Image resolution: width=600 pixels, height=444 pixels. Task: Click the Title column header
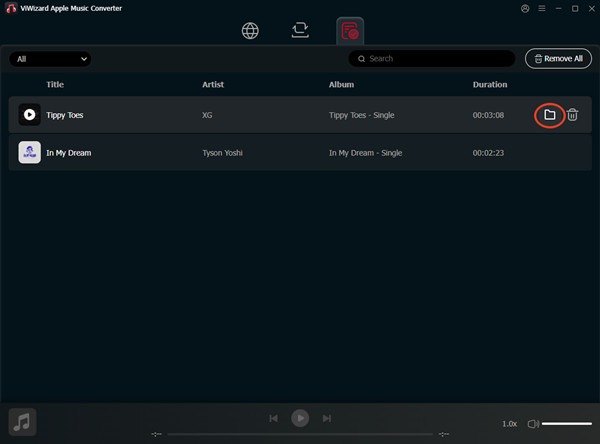(55, 85)
